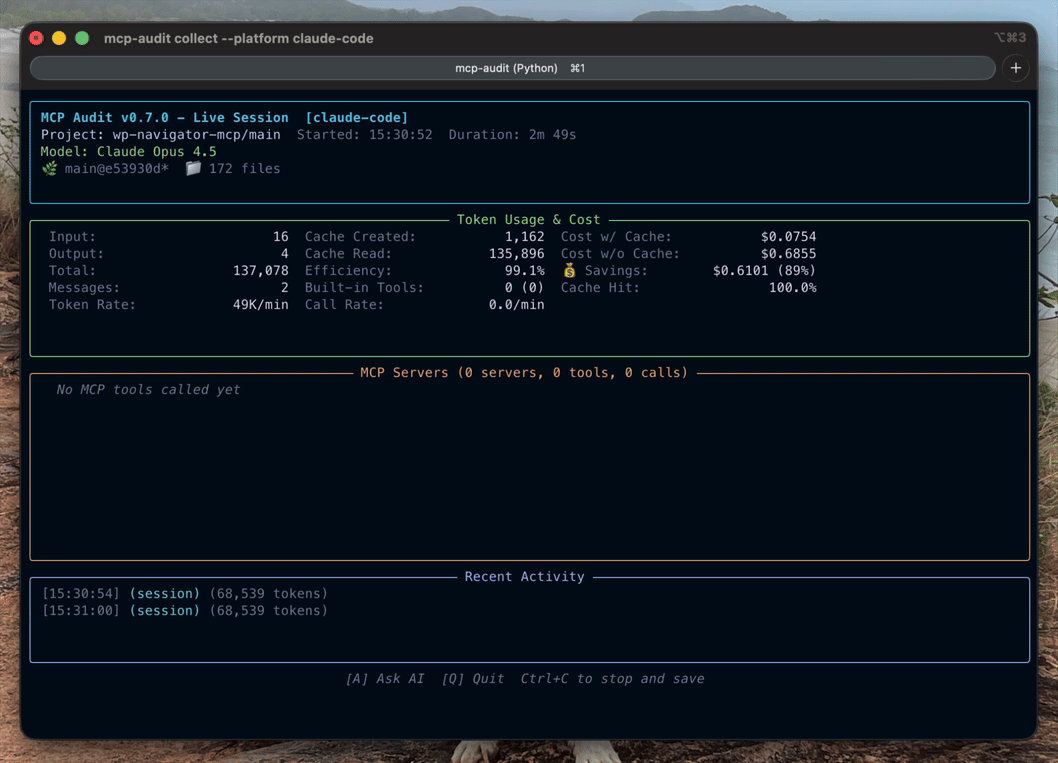1058x763 pixels.
Task: Click the Total value 137,078
Action: 260,271
